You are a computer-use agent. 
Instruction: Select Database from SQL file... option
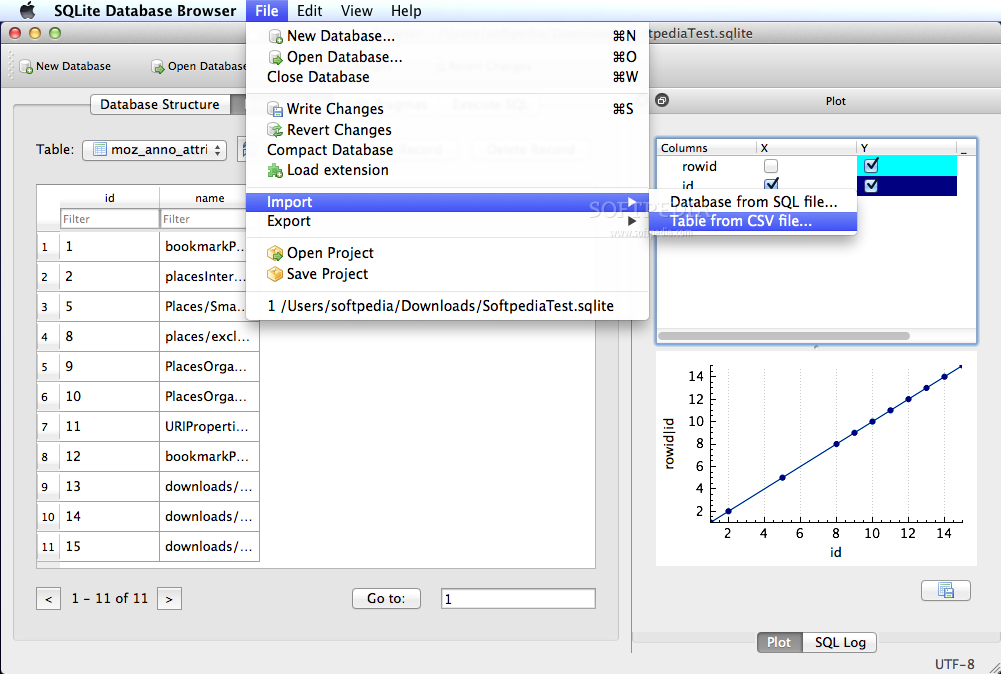(x=753, y=202)
